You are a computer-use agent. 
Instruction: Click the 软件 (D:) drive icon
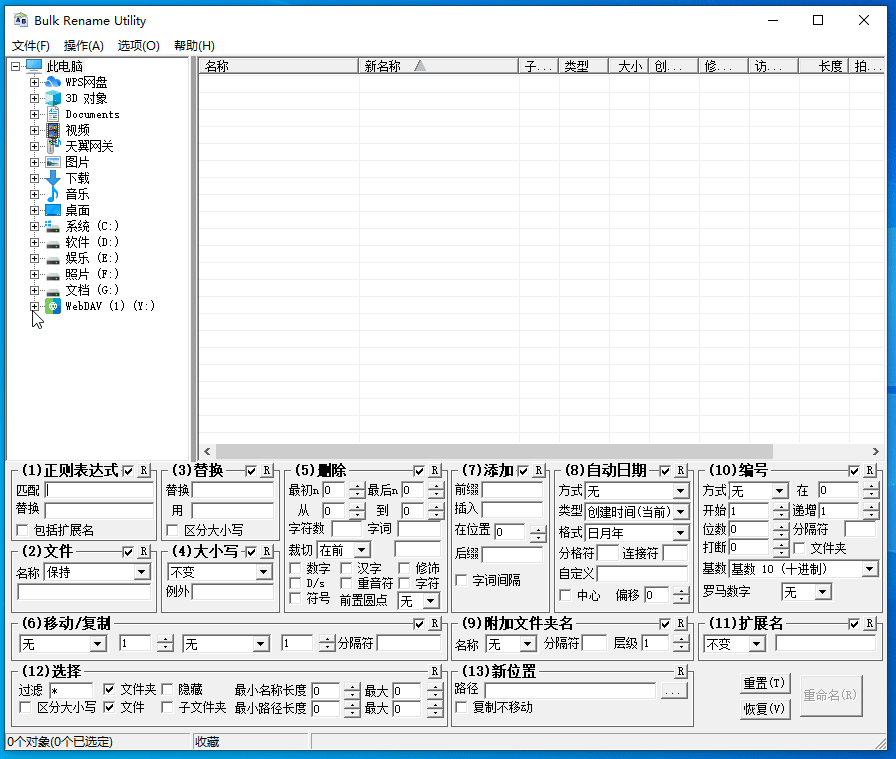(x=53, y=243)
